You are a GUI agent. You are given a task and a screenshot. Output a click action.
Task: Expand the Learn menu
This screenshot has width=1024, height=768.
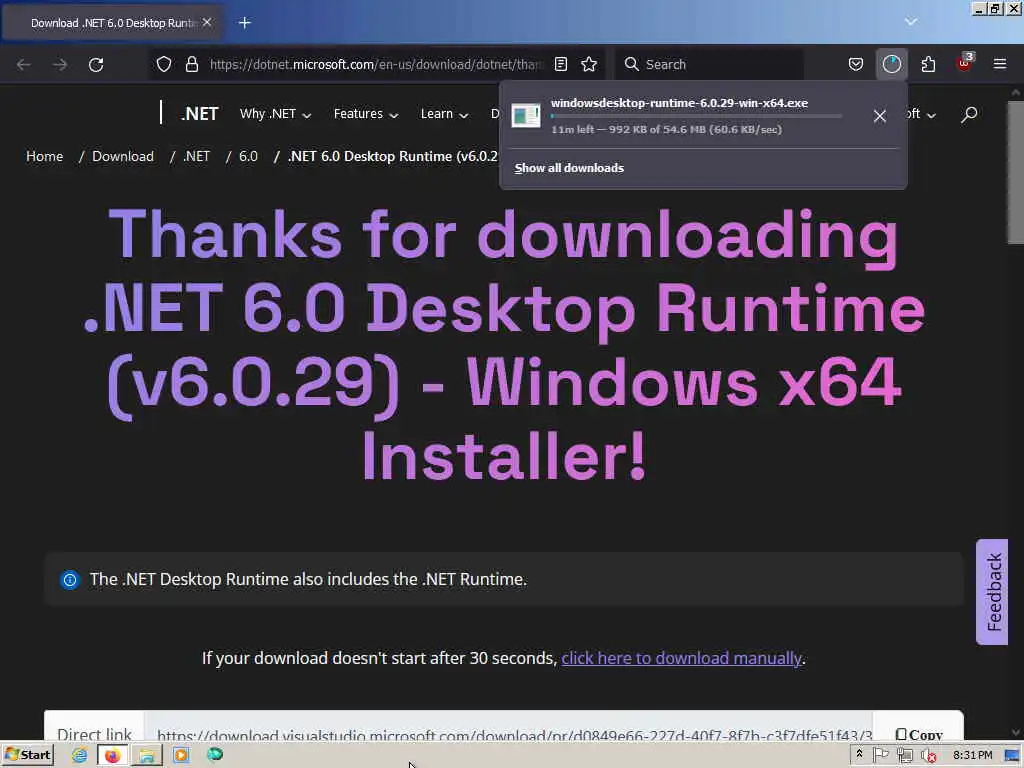pyautogui.click(x=444, y=114)
